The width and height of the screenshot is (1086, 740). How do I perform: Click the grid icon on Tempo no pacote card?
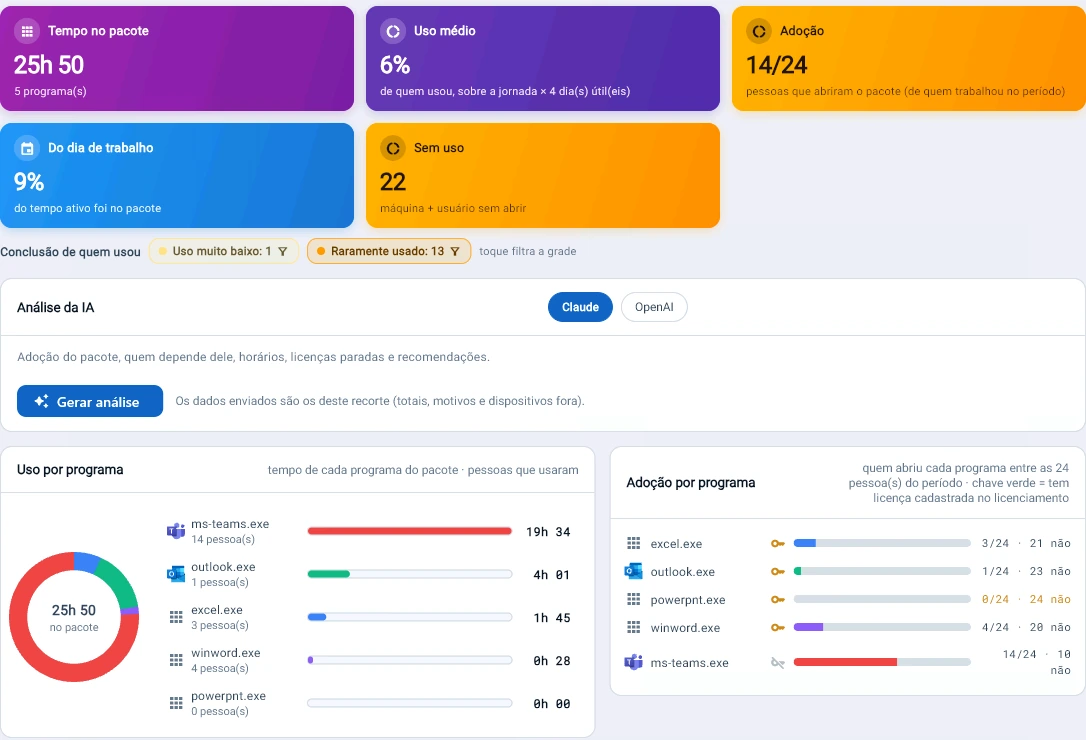[x=27, y=31]
